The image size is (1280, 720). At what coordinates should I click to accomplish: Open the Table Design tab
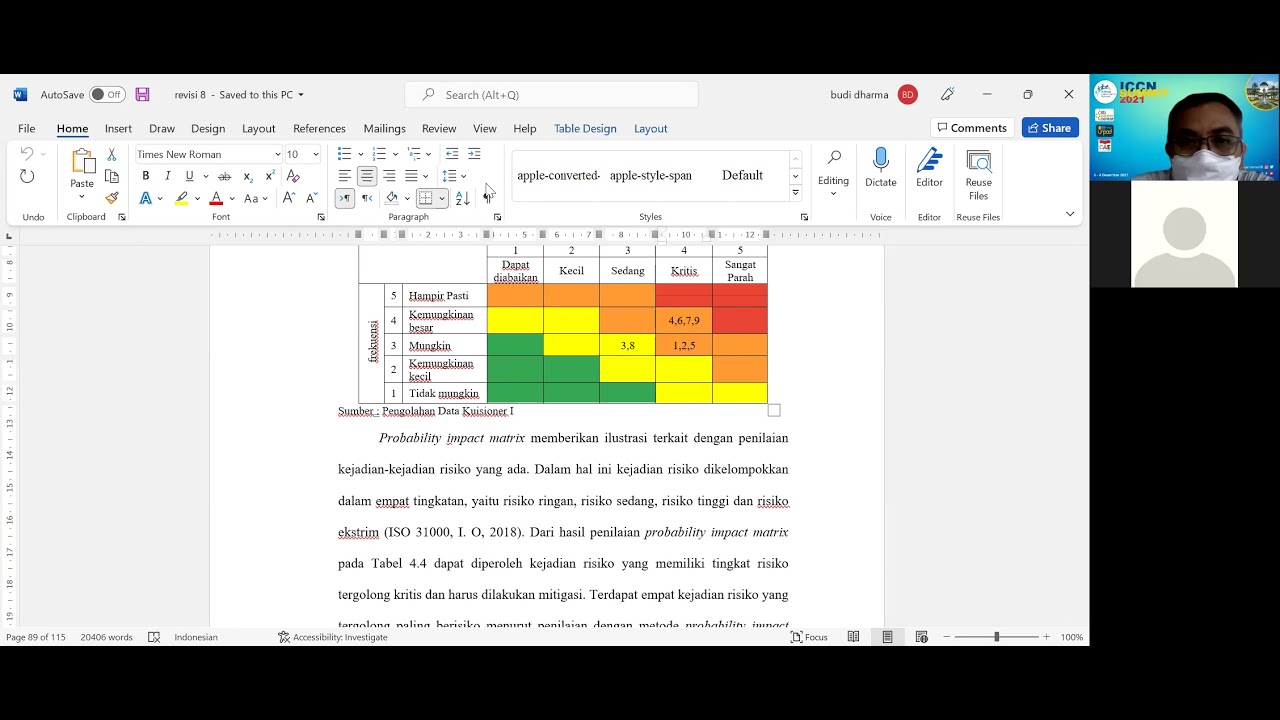click(585, 128)
